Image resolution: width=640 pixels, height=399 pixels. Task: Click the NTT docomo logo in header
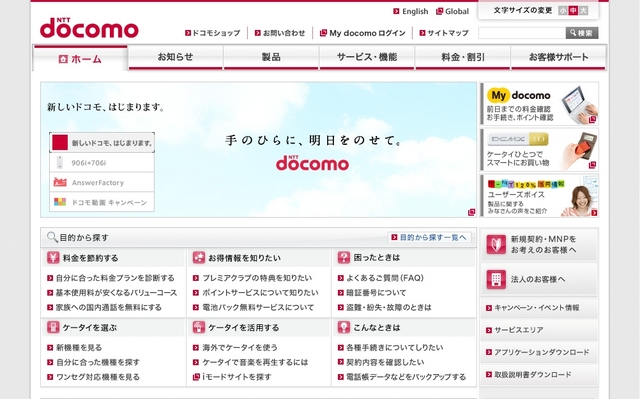pos(89,28)
